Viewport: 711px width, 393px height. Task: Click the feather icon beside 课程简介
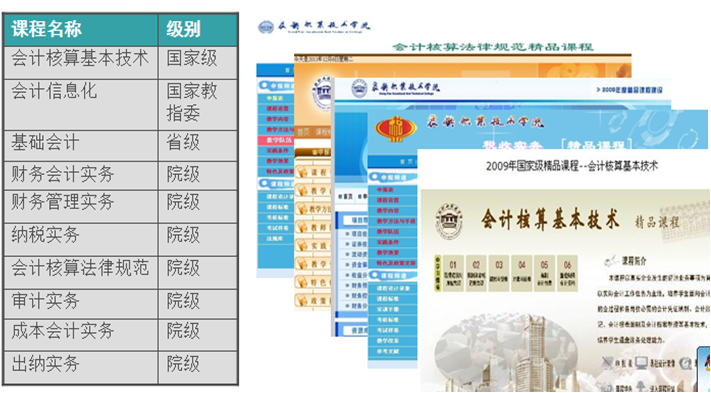[611, 261]
